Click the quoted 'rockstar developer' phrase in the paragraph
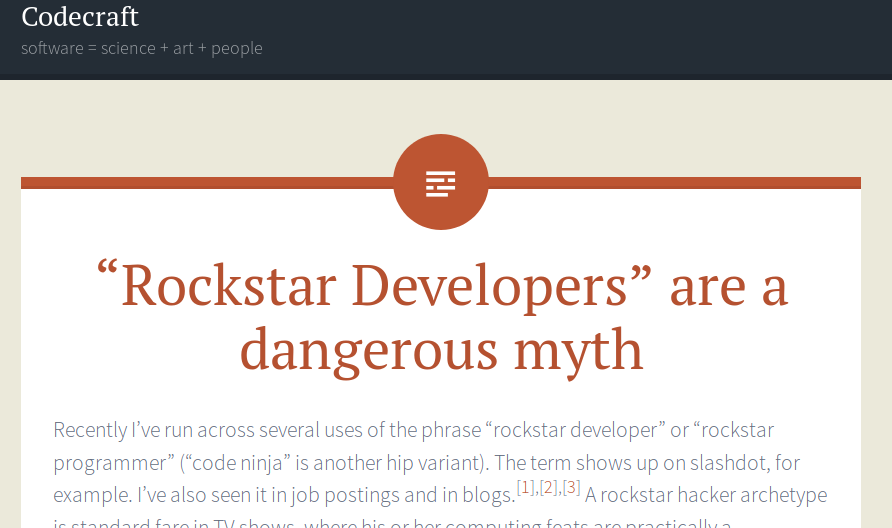The image size is (892, 528). [575, 430]
